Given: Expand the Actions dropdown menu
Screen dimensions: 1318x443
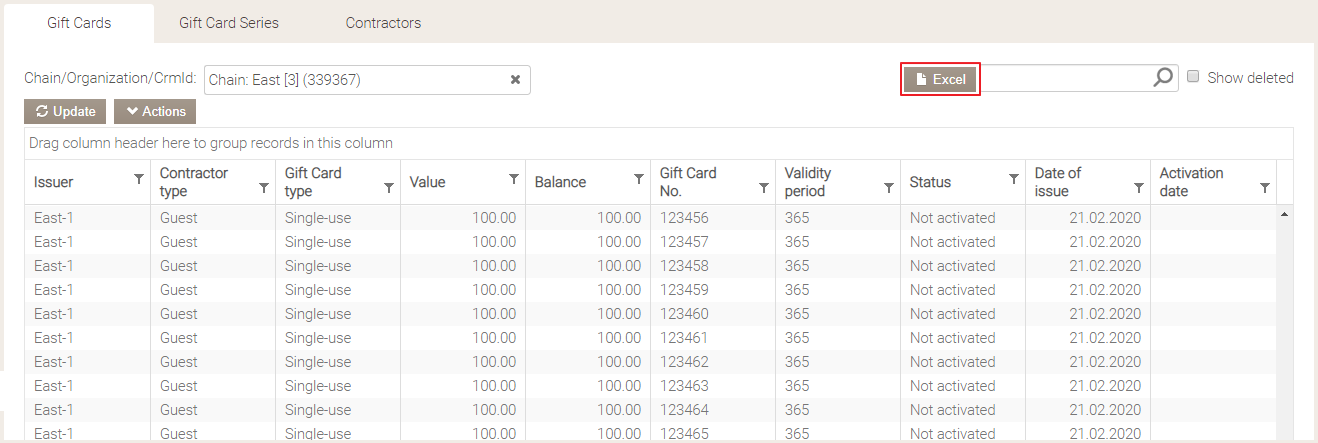Looking at the screenshot, I should (x=155, y=112).
